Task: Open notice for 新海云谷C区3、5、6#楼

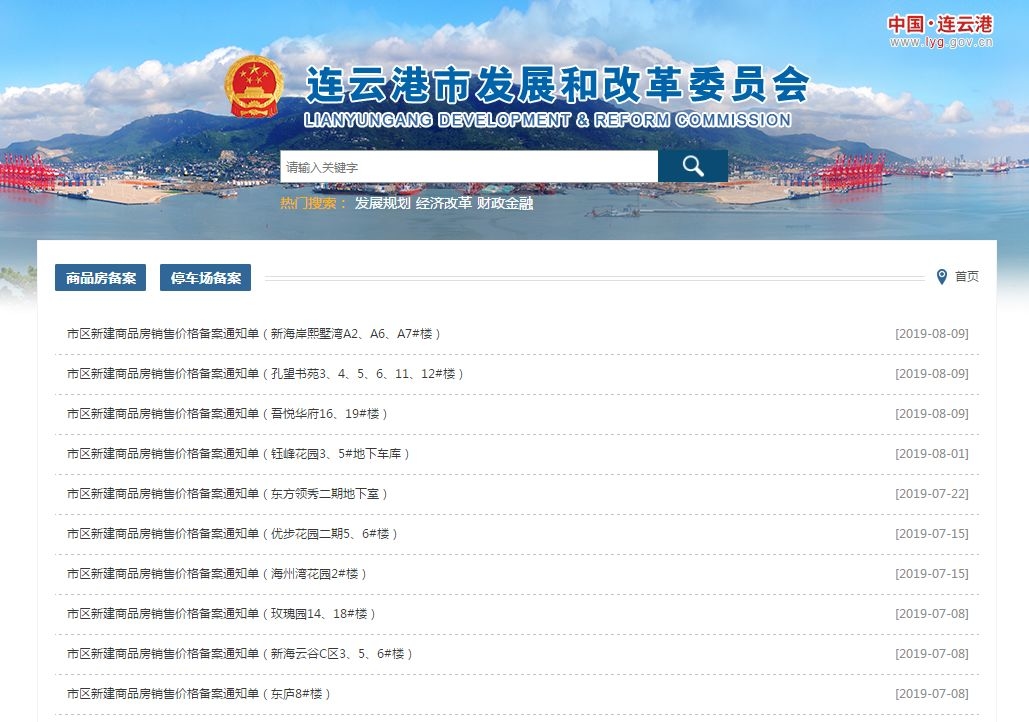Action: pos(240,654)
